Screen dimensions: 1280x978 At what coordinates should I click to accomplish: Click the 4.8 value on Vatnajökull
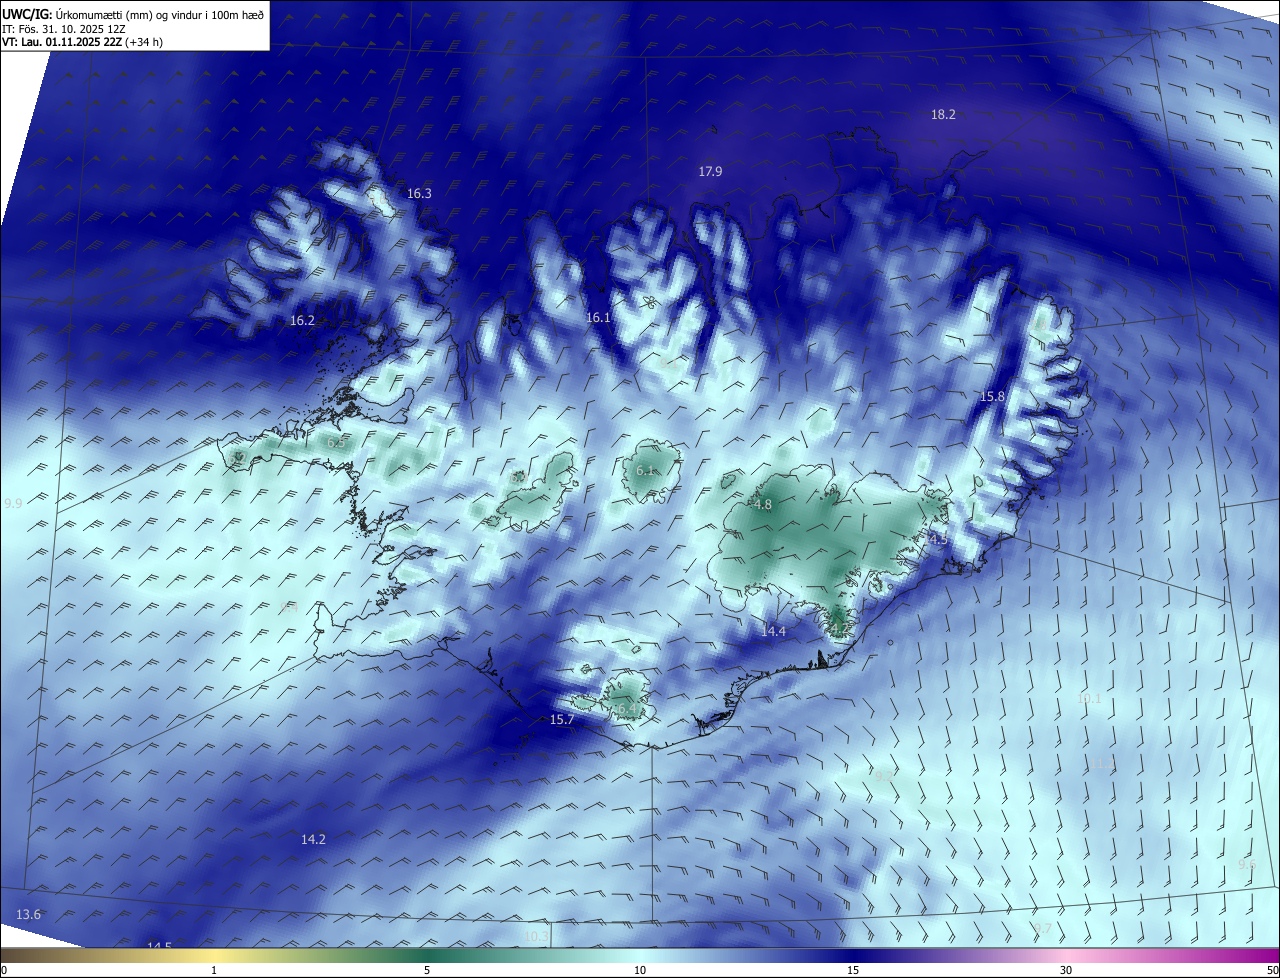click(x=763, y=506)
